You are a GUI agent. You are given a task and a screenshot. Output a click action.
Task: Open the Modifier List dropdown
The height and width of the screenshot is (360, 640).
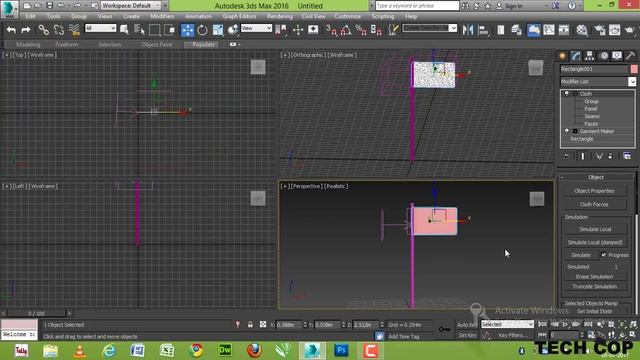click(598, 82)
